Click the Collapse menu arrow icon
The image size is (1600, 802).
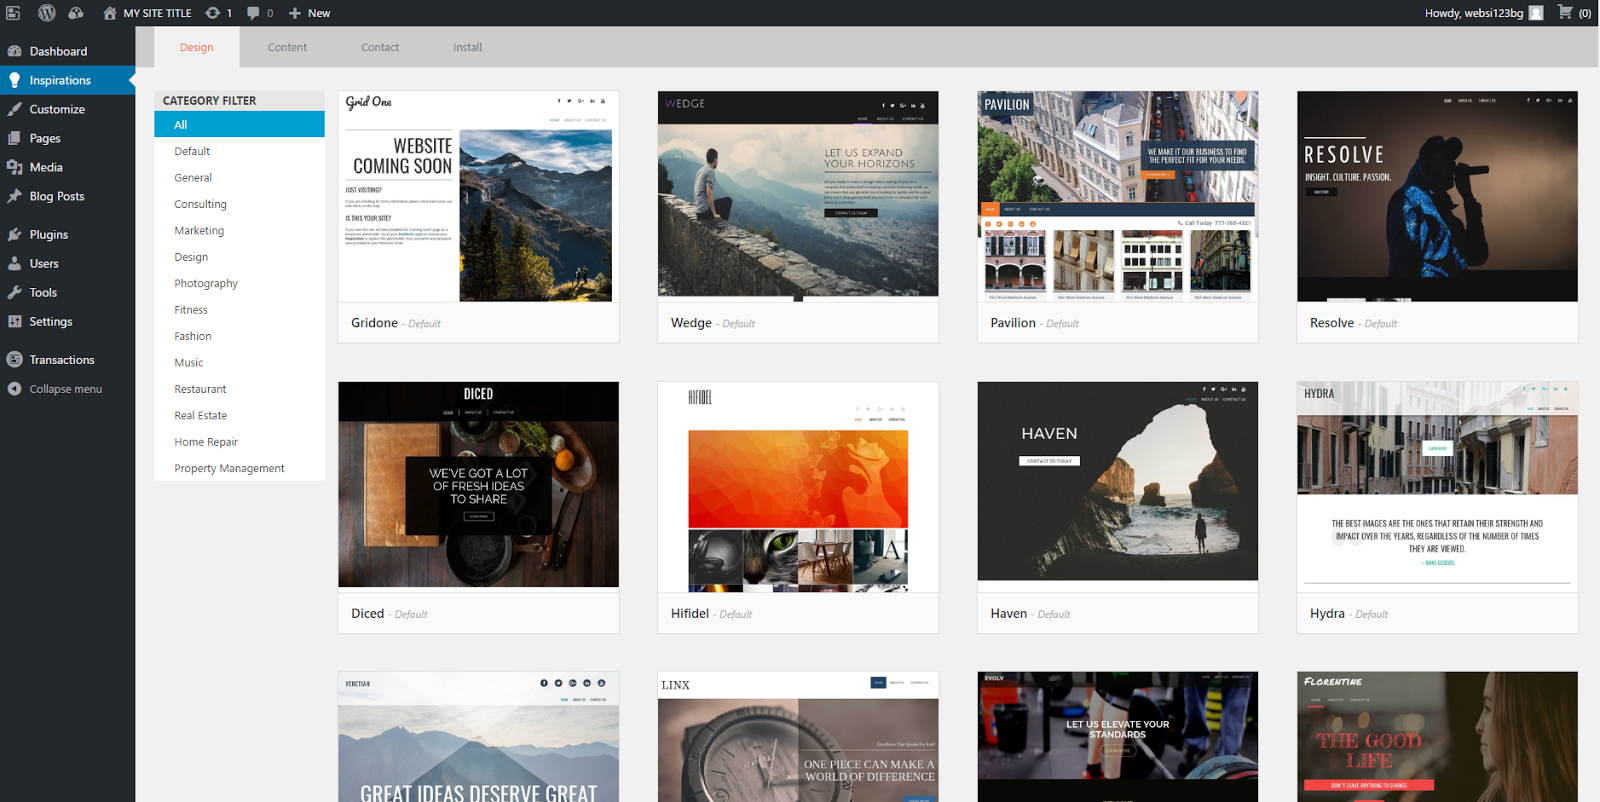(15, 389)
